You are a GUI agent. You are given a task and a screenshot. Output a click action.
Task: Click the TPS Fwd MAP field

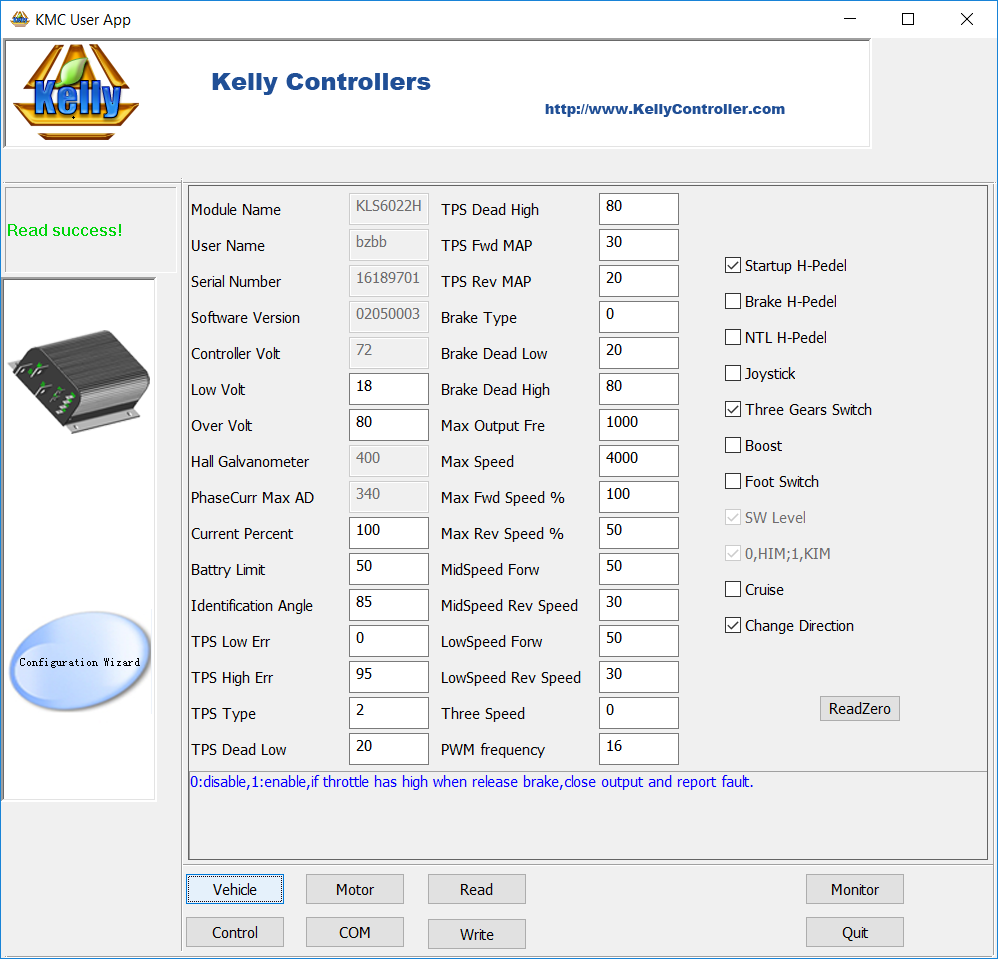(x=639, y=245)
